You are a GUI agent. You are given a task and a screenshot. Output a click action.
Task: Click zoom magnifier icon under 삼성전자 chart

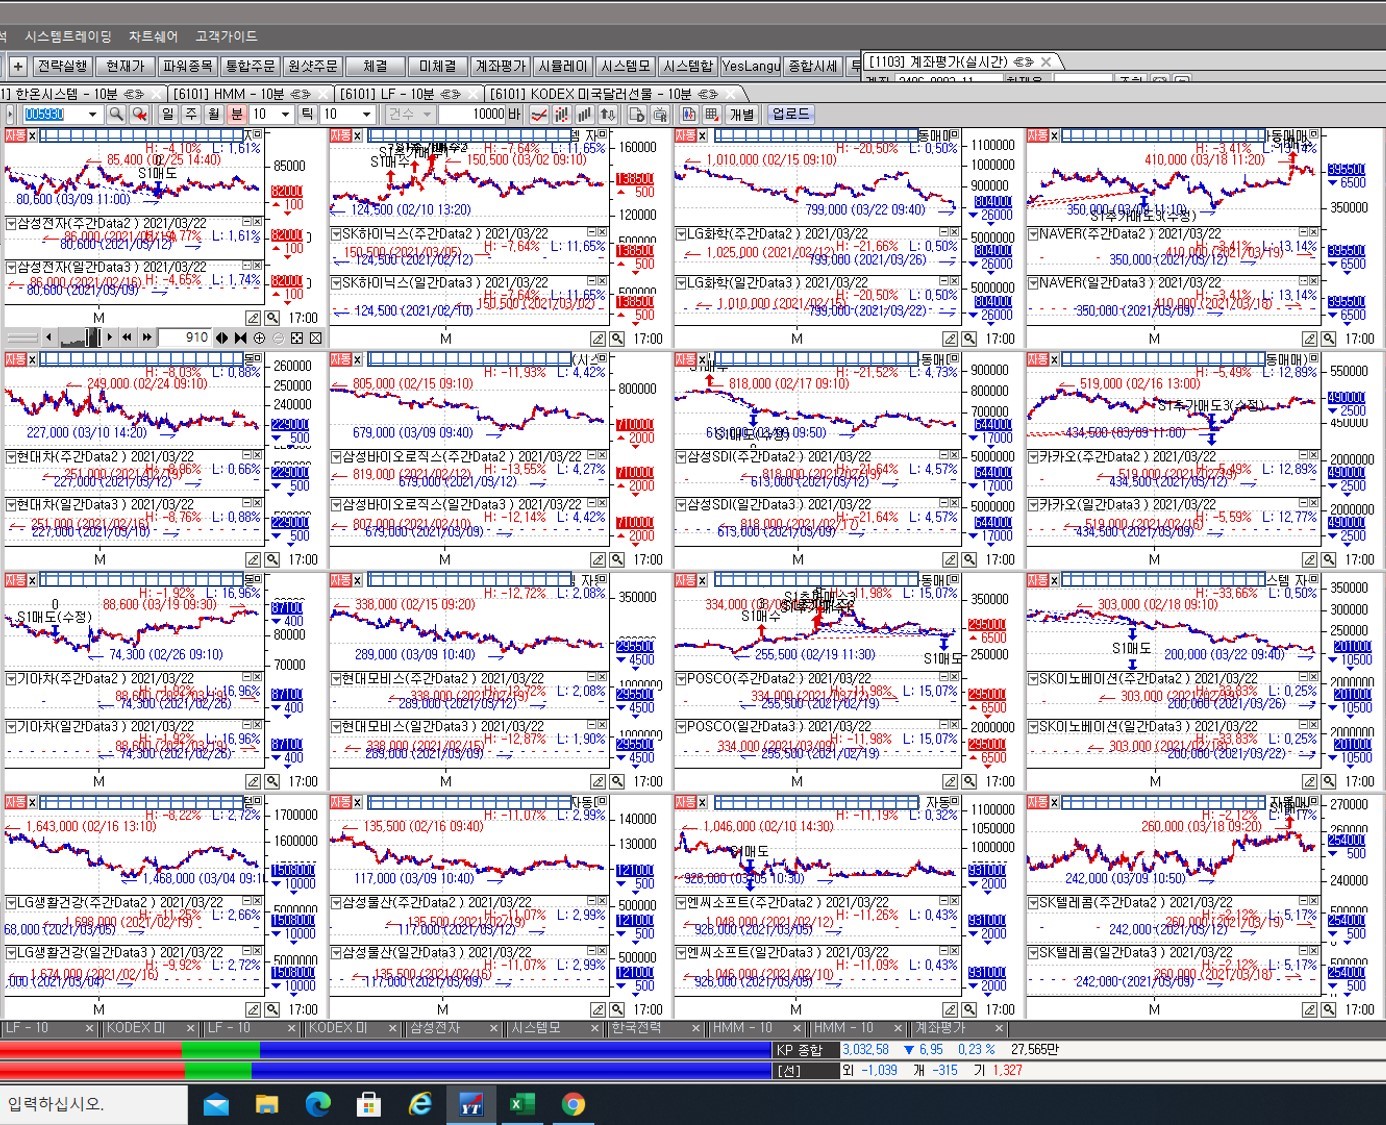point(272,318)
